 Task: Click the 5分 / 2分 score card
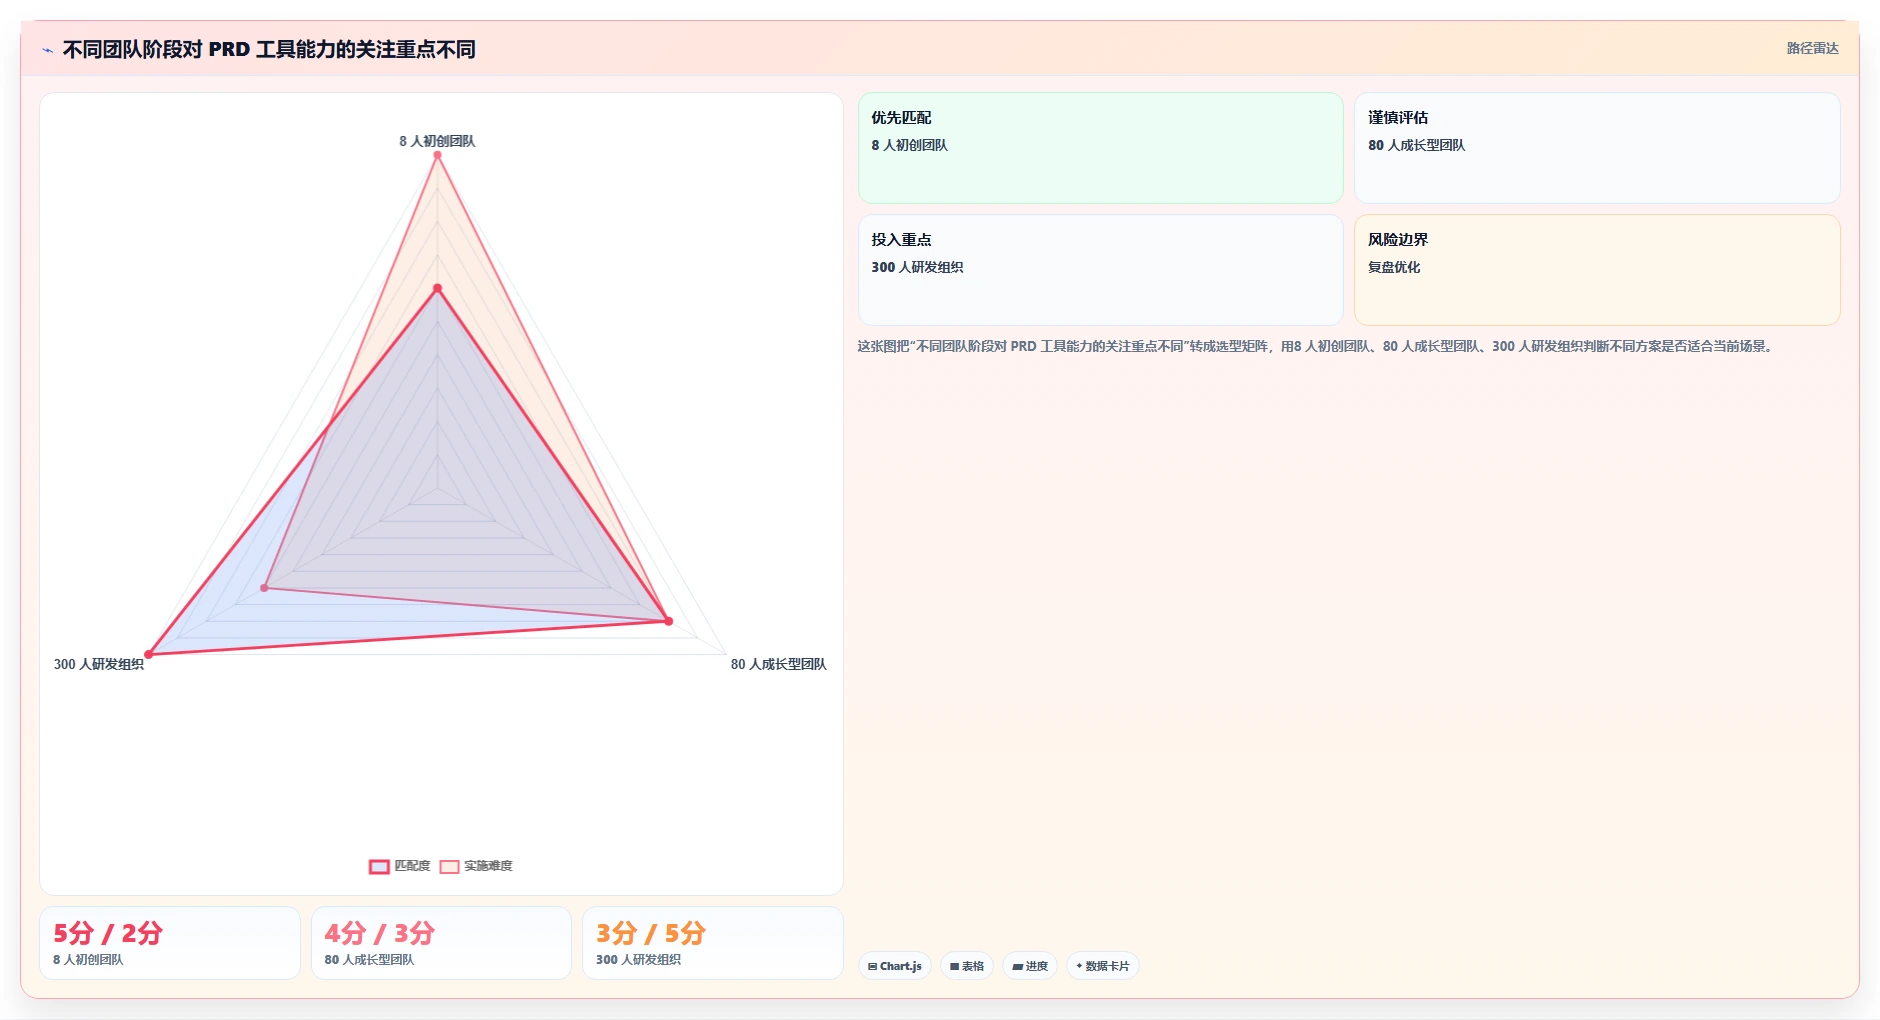coord(170,943)
